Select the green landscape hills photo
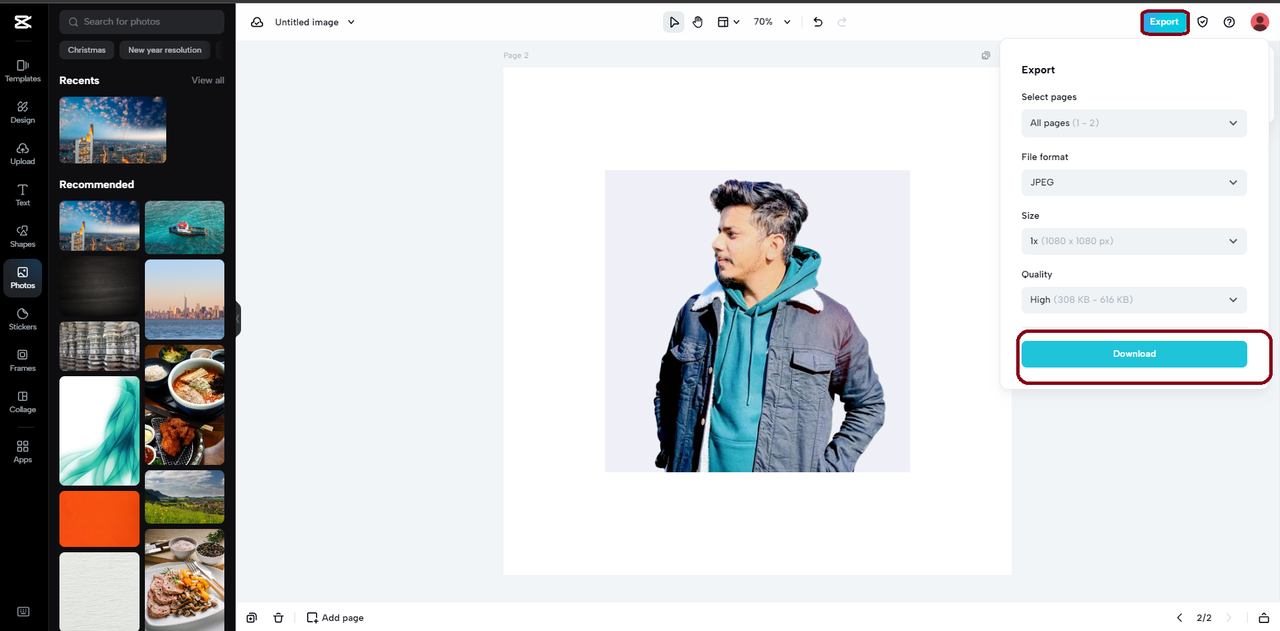1280x631 pixels. tap(185, 497)
